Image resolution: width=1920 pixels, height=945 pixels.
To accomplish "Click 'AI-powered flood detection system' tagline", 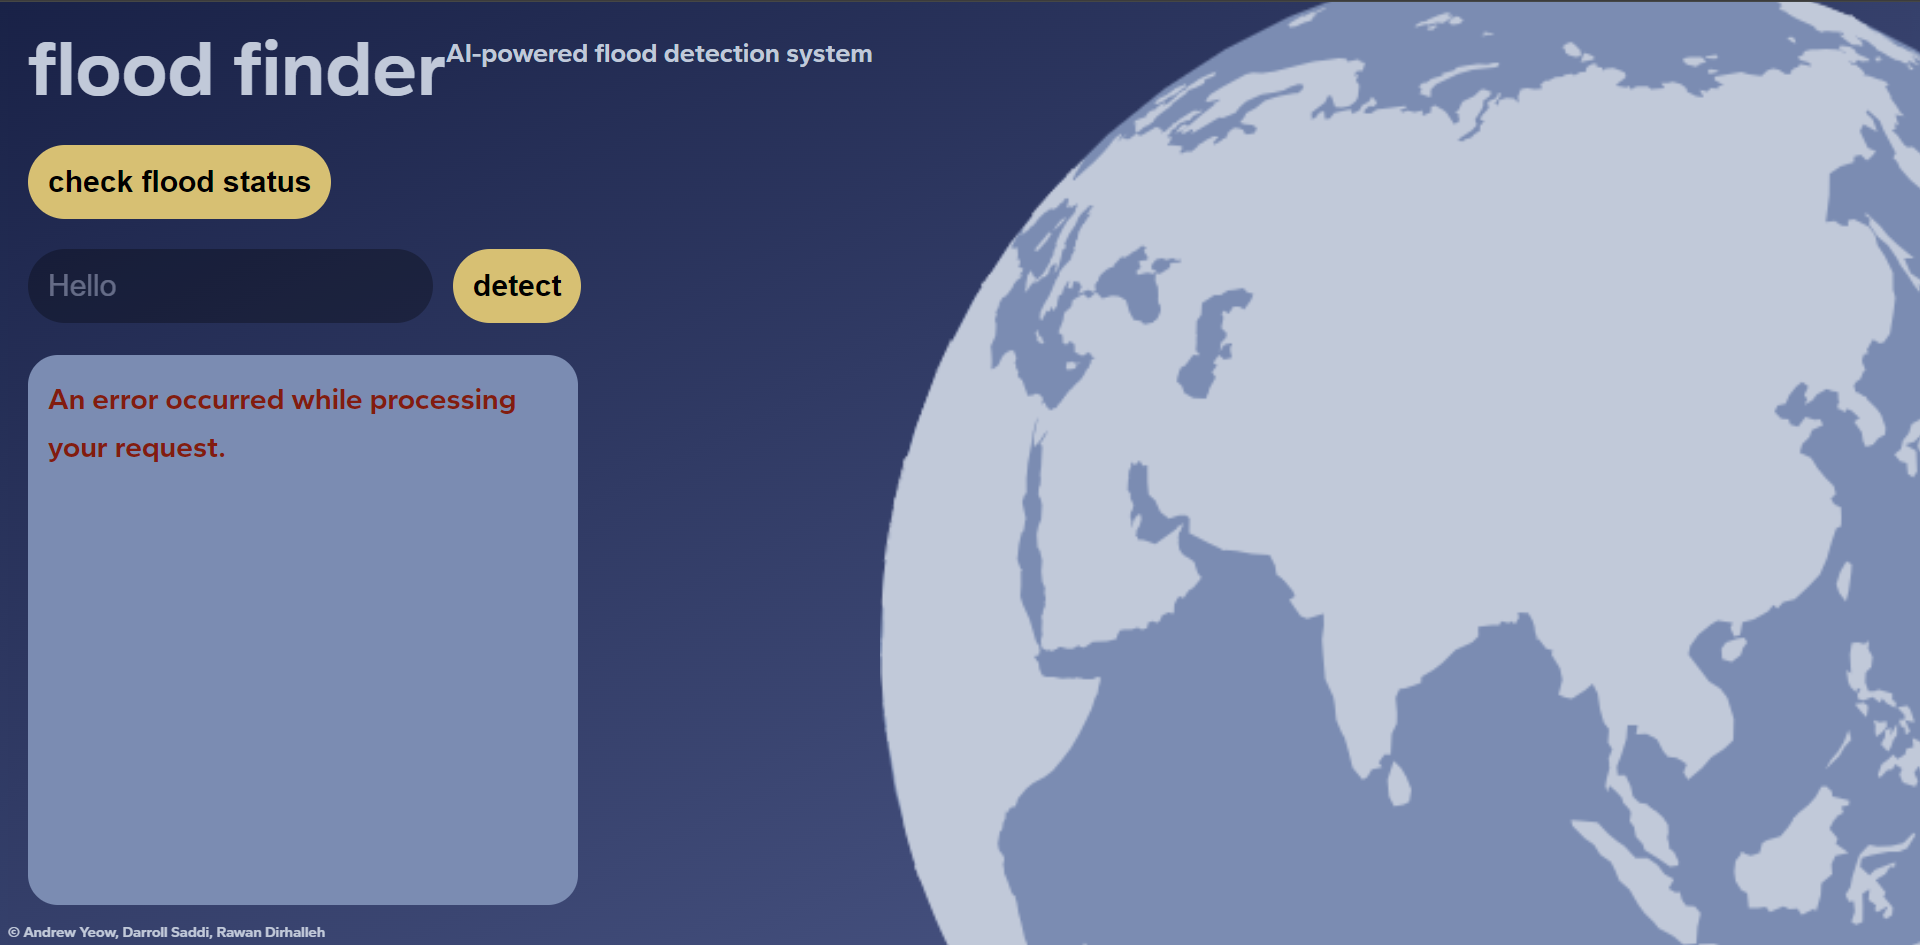I will pyautogui.click(x=659, y=54).
